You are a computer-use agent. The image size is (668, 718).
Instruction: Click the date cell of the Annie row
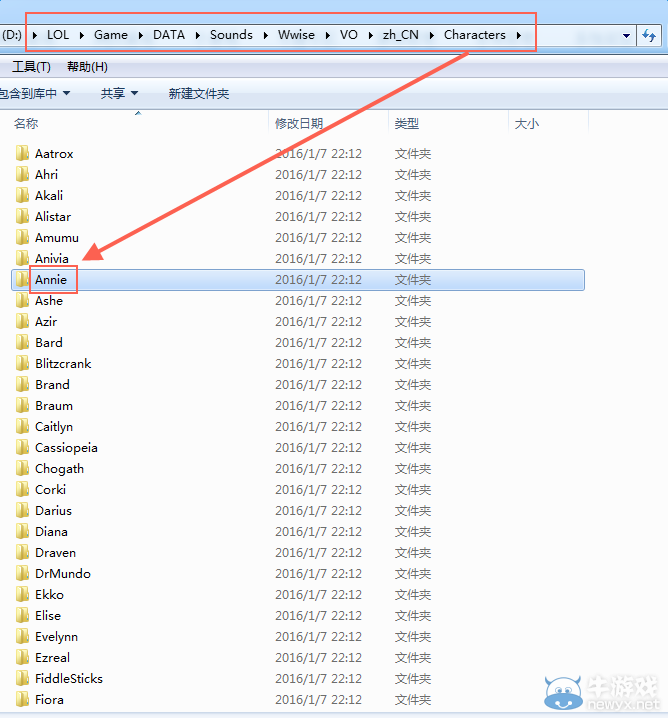(318, 280)
